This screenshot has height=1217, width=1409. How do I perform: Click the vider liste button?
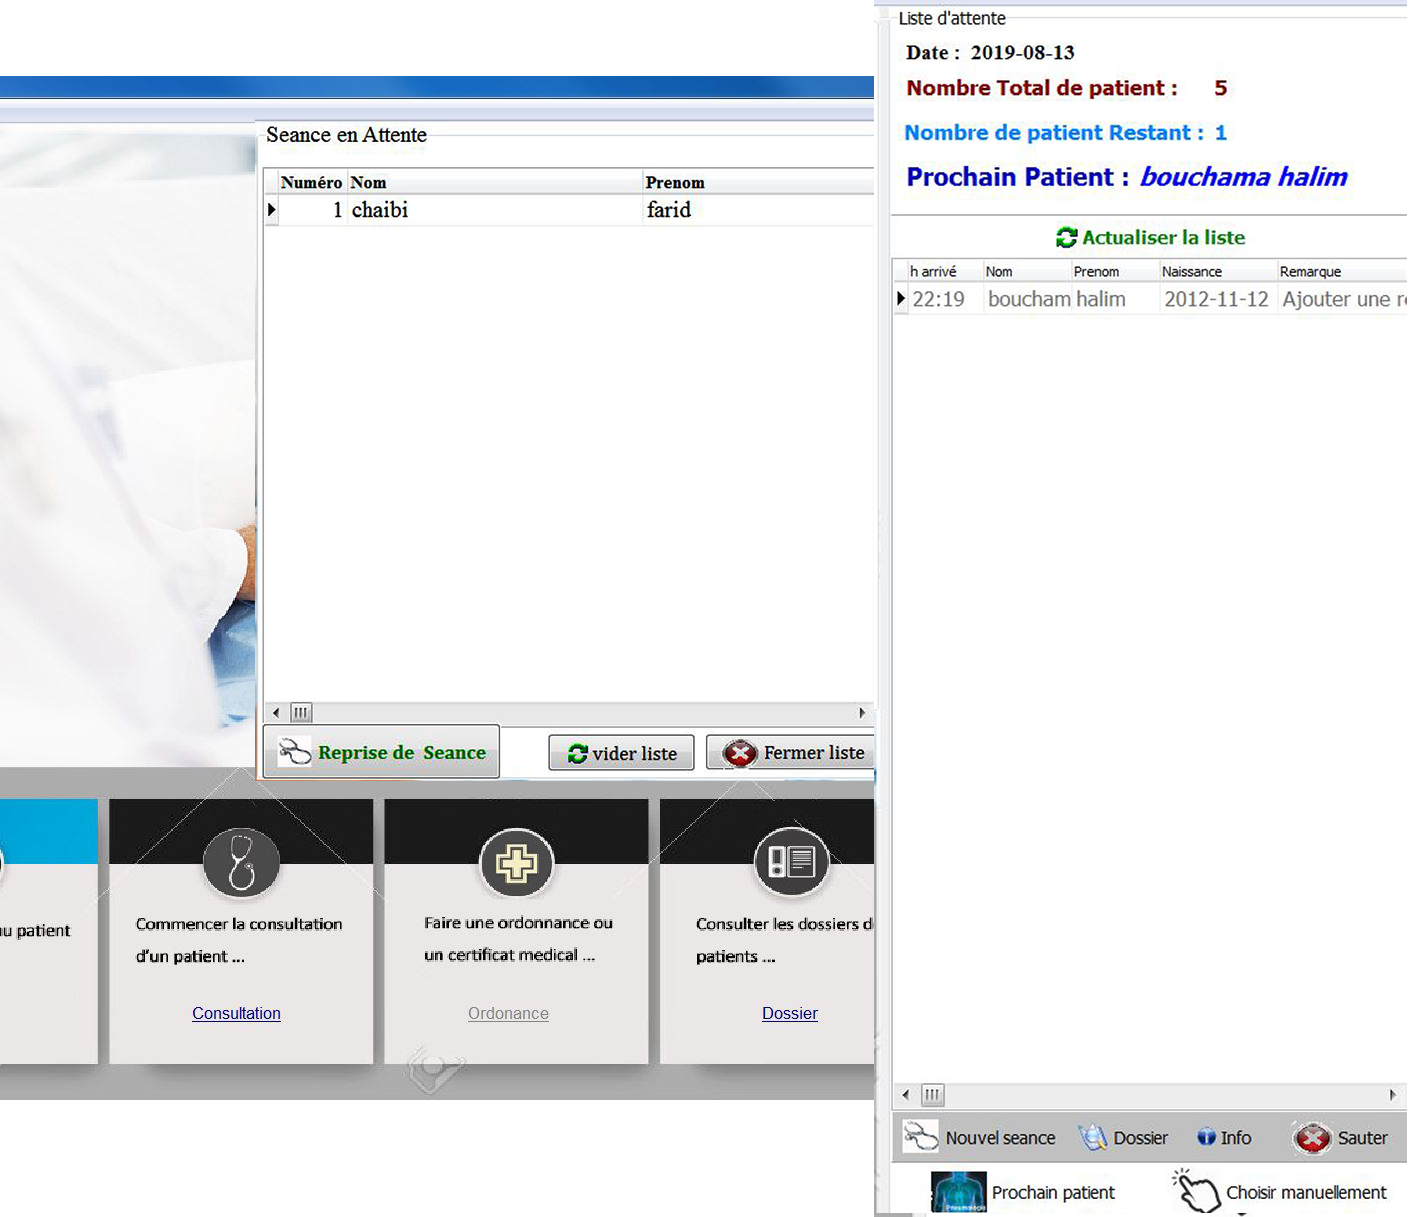click(621, 753)
